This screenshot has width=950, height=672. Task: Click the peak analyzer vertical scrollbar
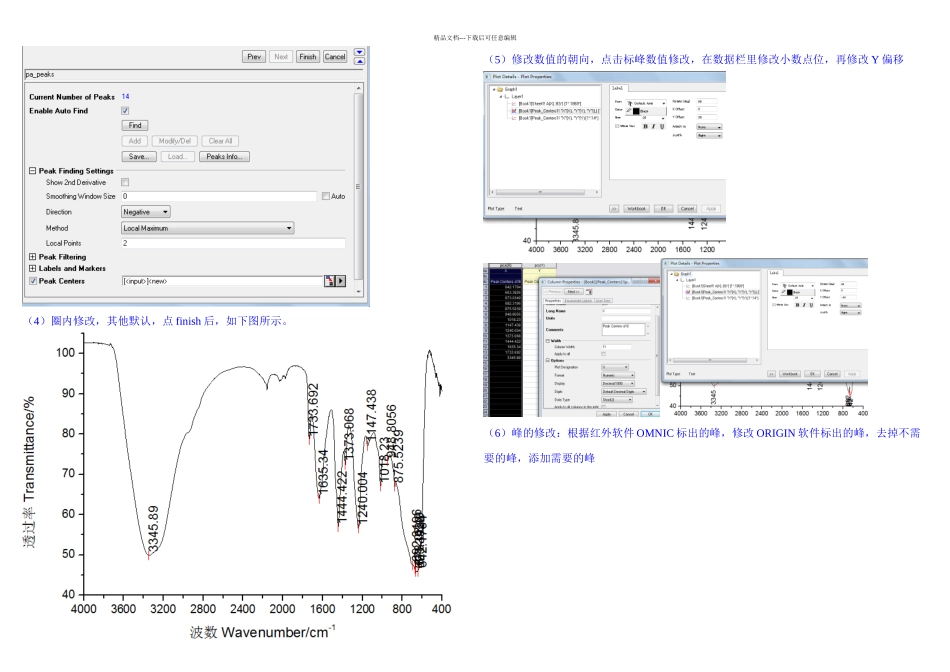[359, 189]
